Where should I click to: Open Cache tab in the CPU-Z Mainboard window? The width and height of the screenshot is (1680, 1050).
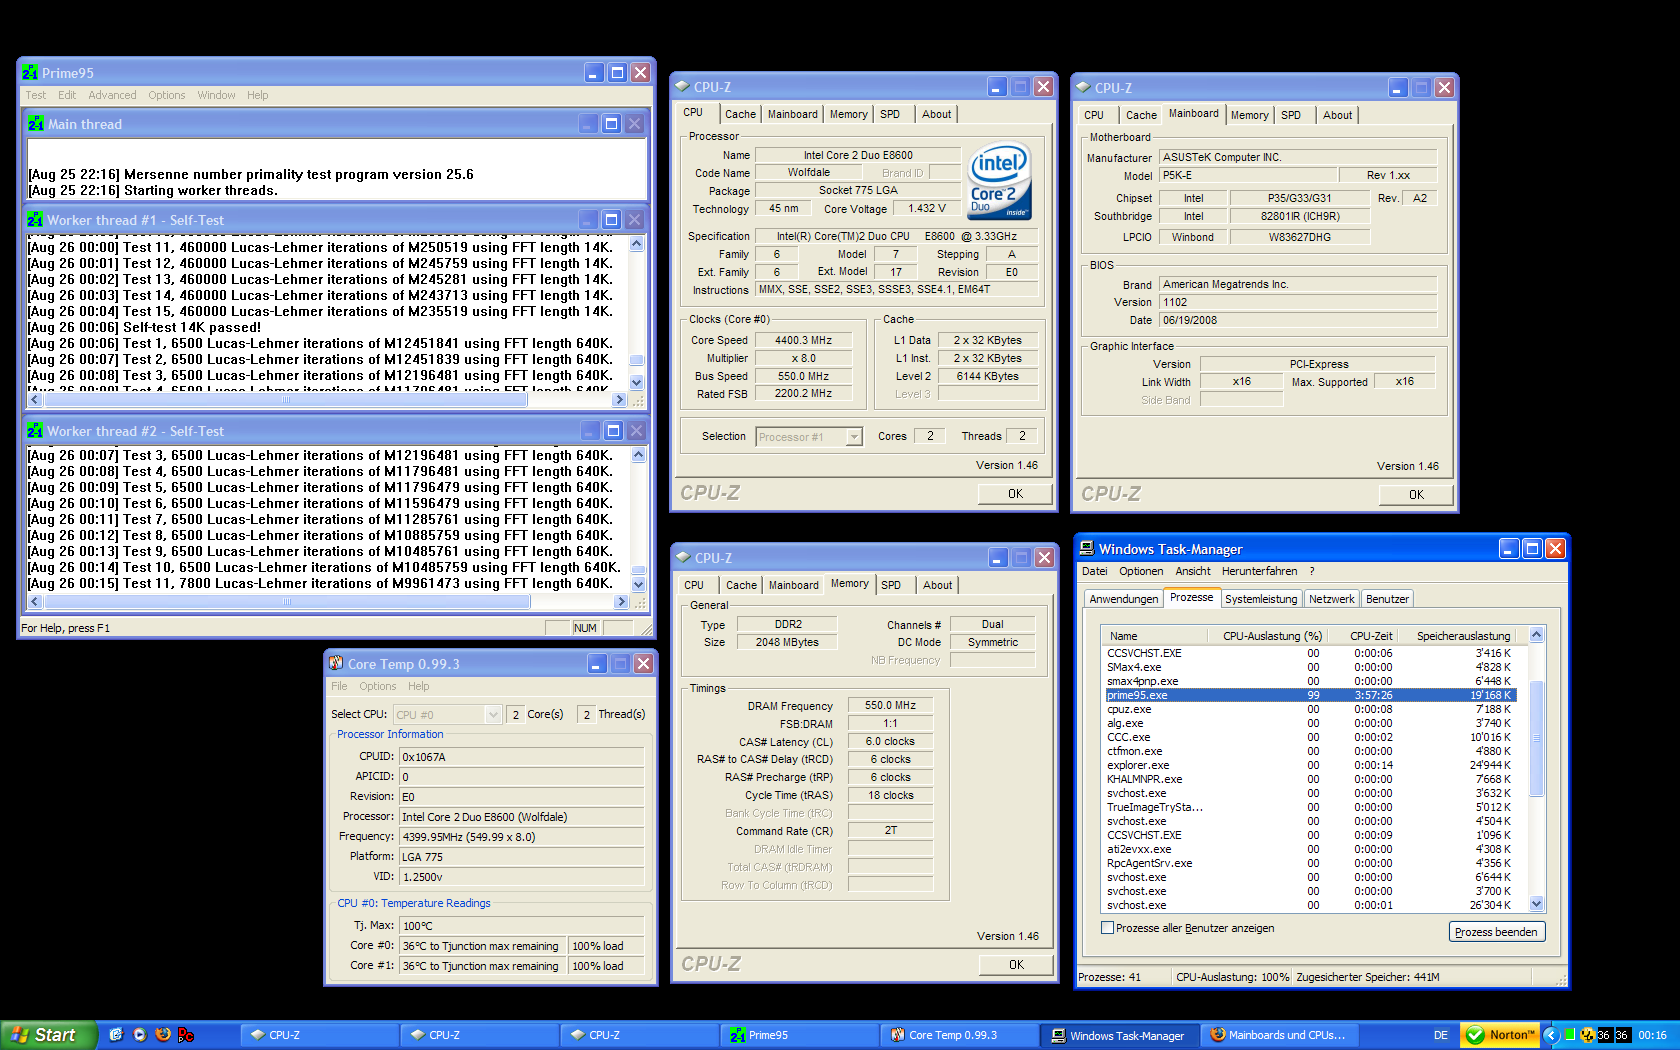tap(1141, 115)
